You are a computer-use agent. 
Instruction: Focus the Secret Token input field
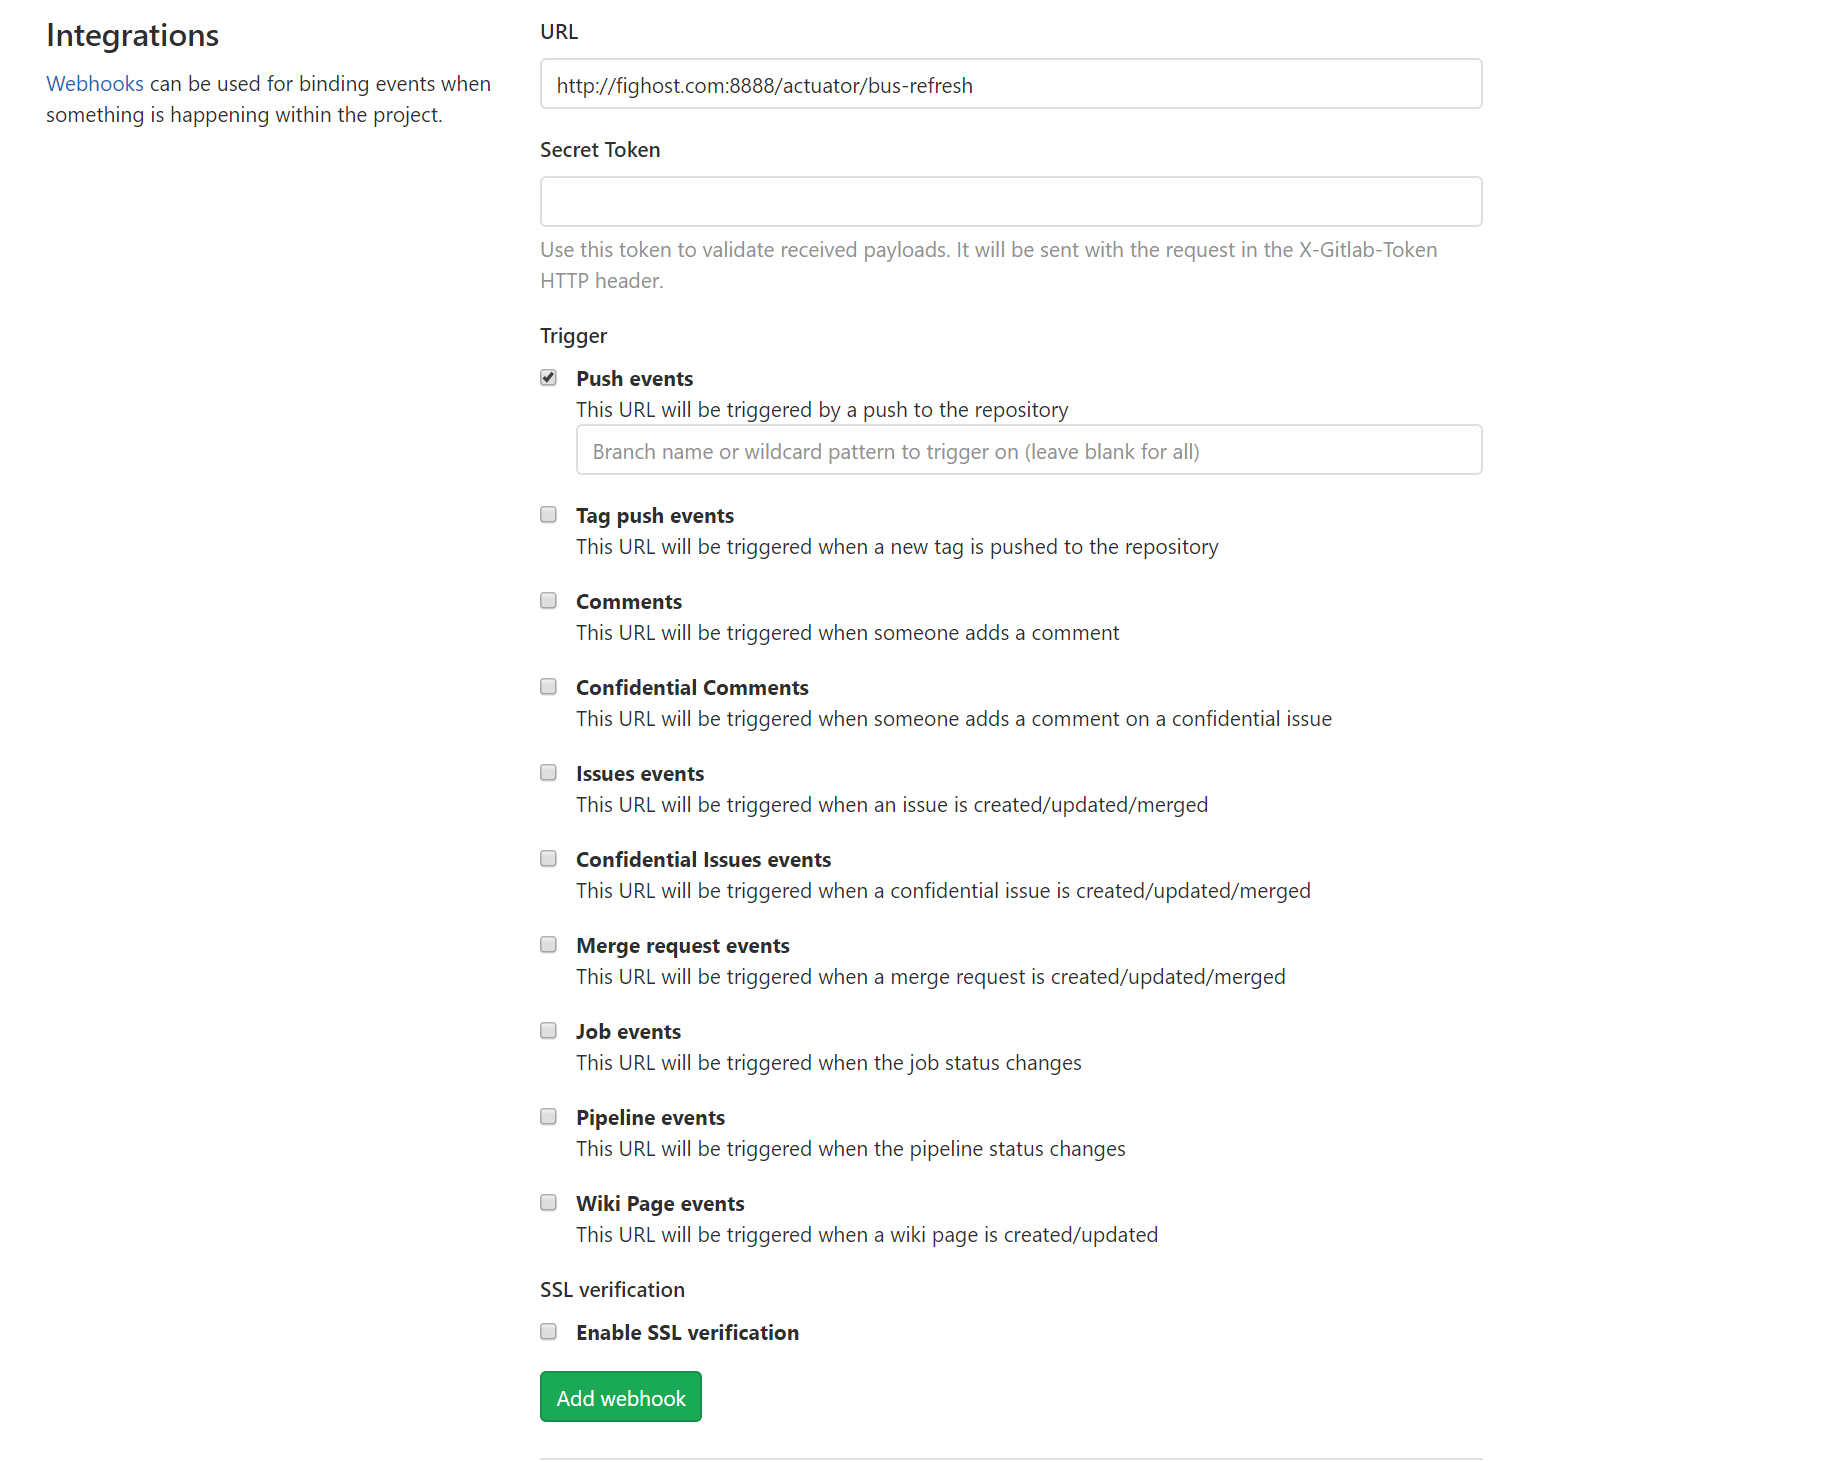[x=1010, y=202]
